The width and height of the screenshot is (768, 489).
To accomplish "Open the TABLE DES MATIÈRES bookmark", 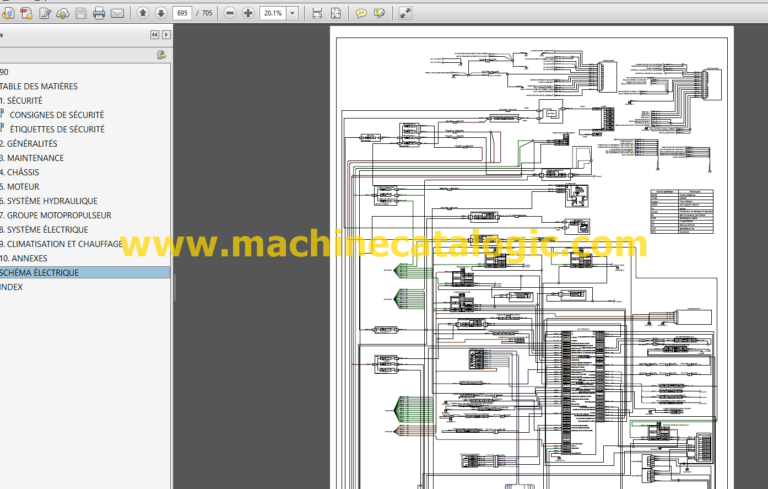I will coord(39,86).
